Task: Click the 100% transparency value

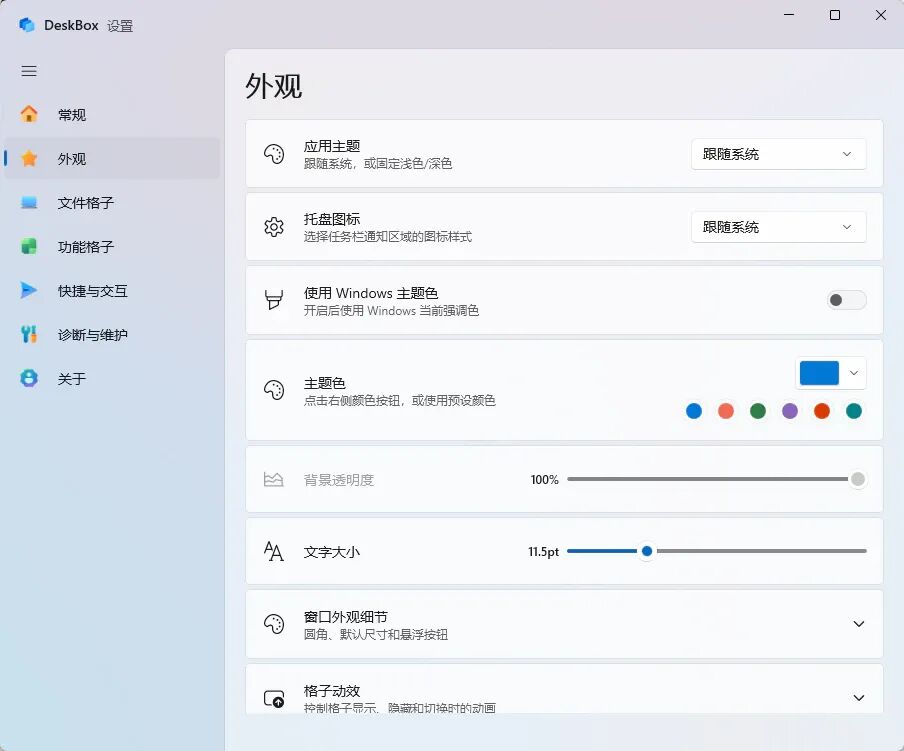Action: coord(545,480)
